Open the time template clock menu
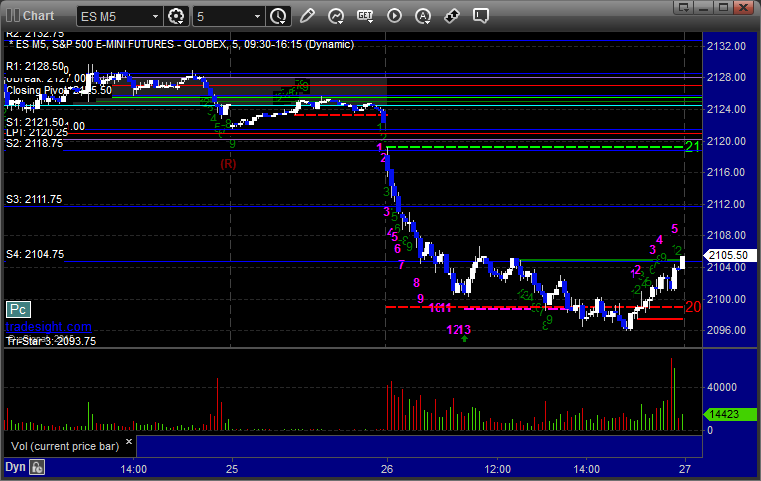 pyautogui.click(x=278, y=16)
